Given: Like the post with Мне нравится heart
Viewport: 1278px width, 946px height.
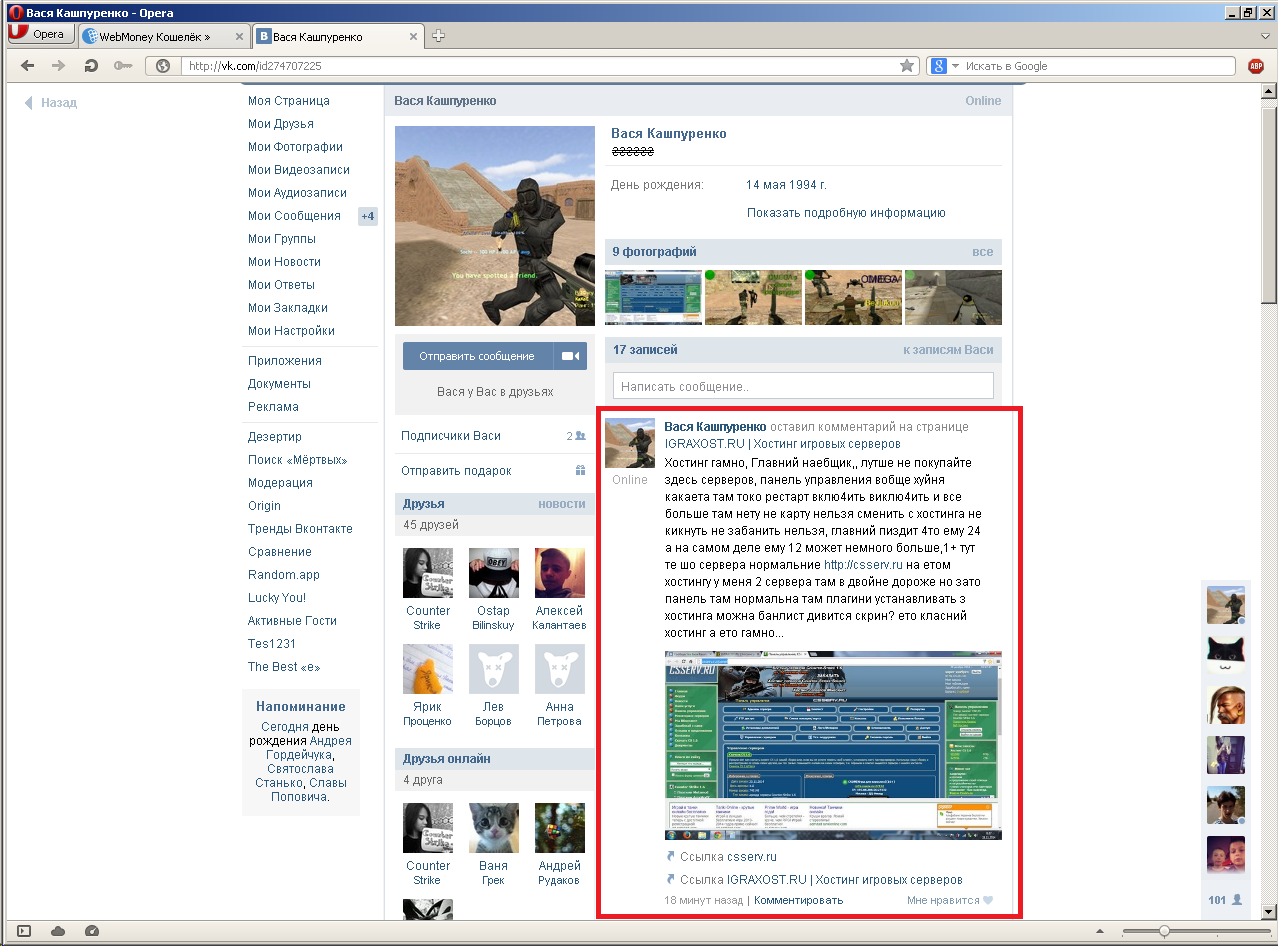Looking at the screenshot, I should [950, 900].
